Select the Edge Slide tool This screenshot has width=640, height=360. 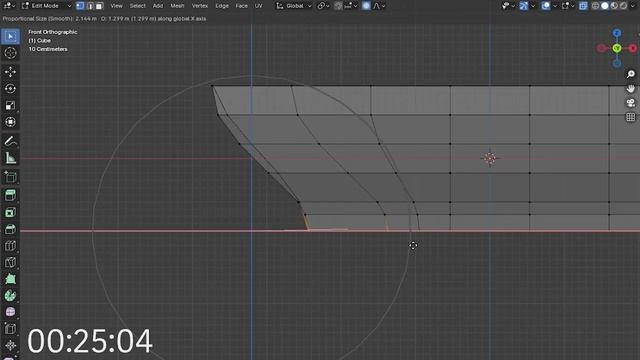pyautogui.click(x=10, y=329)
